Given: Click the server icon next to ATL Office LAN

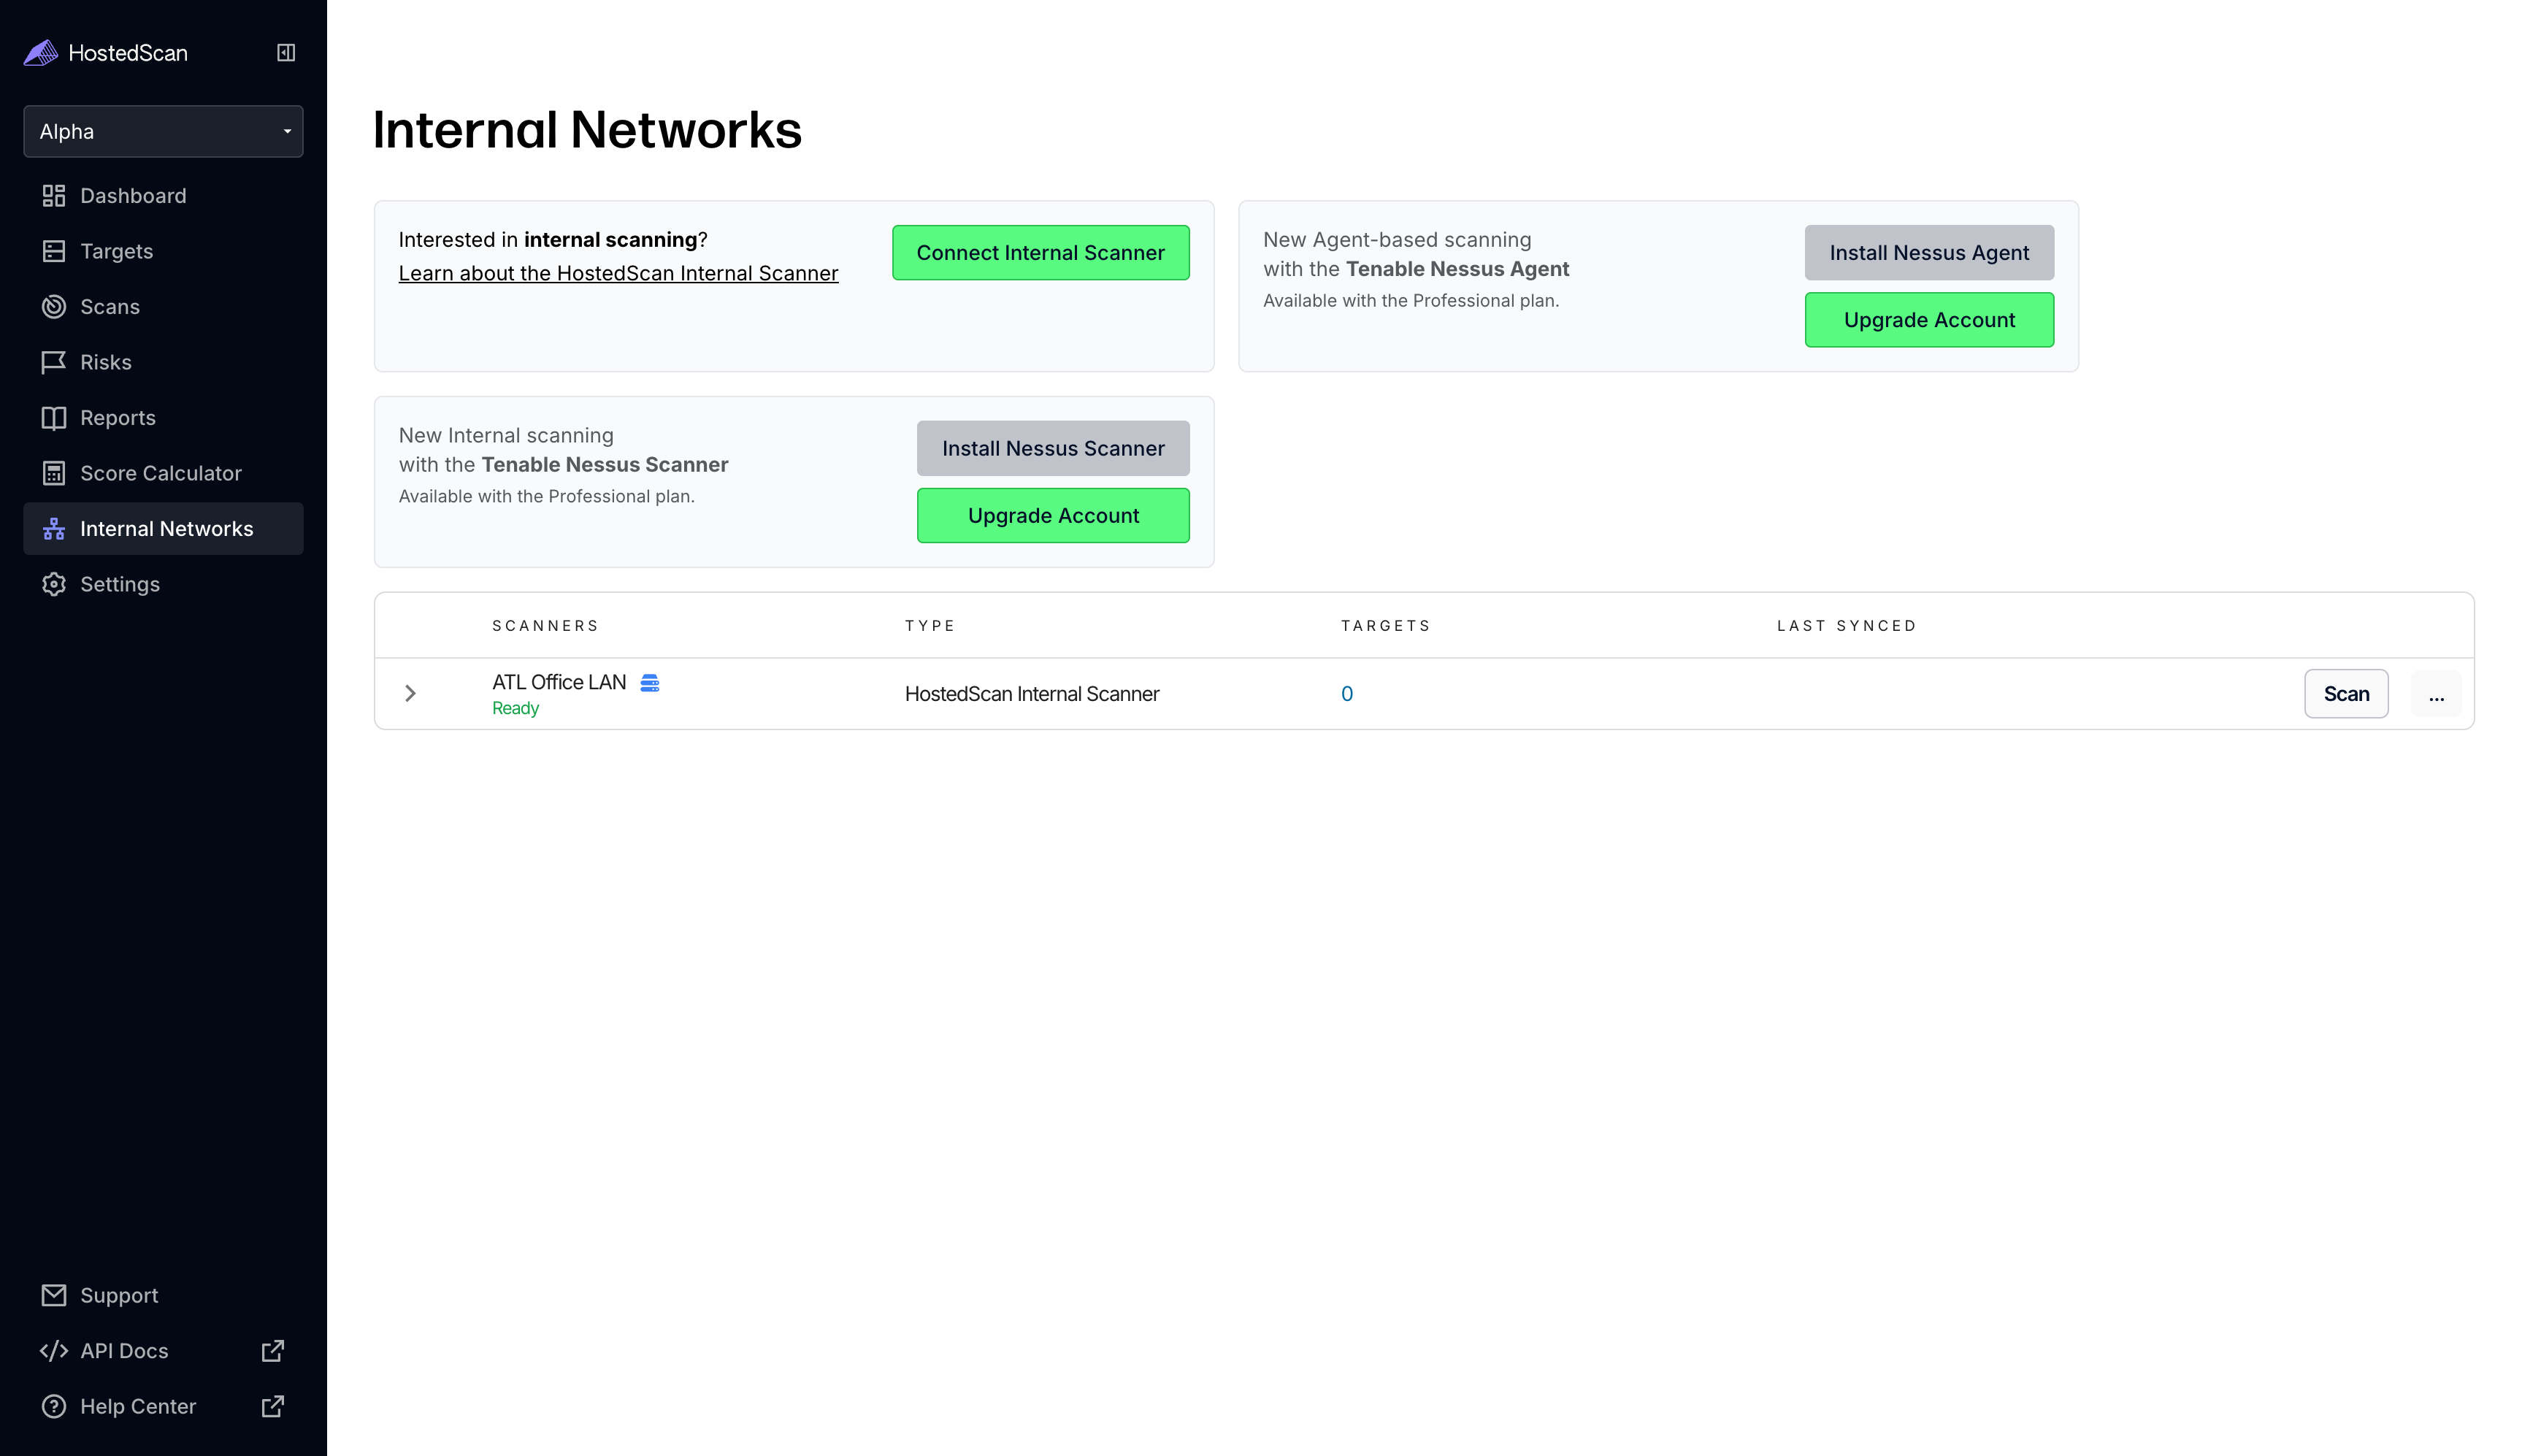Looking at the screenshot, I should [x=650, y=683].
